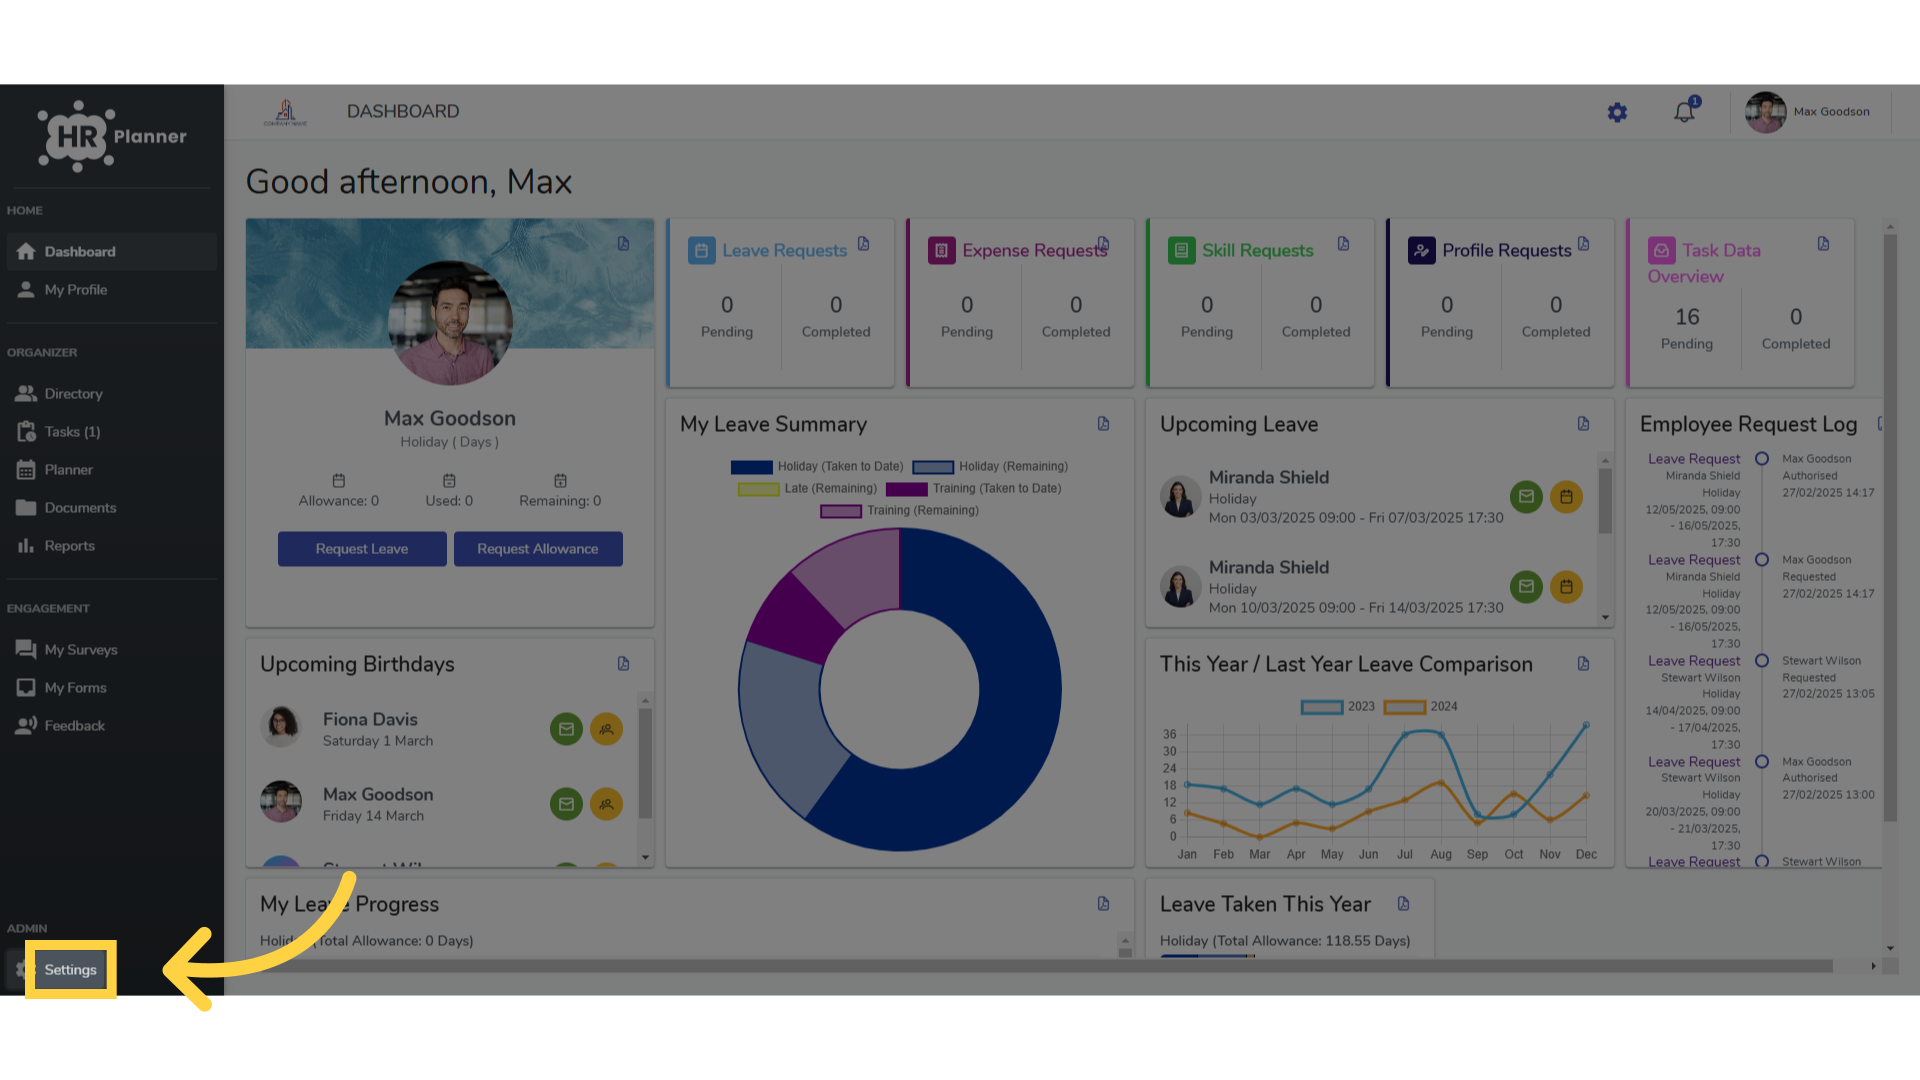Click export icon on Expense Requests card
The width and height of the screenshot is (1920, 1080).
(1104, 244)
